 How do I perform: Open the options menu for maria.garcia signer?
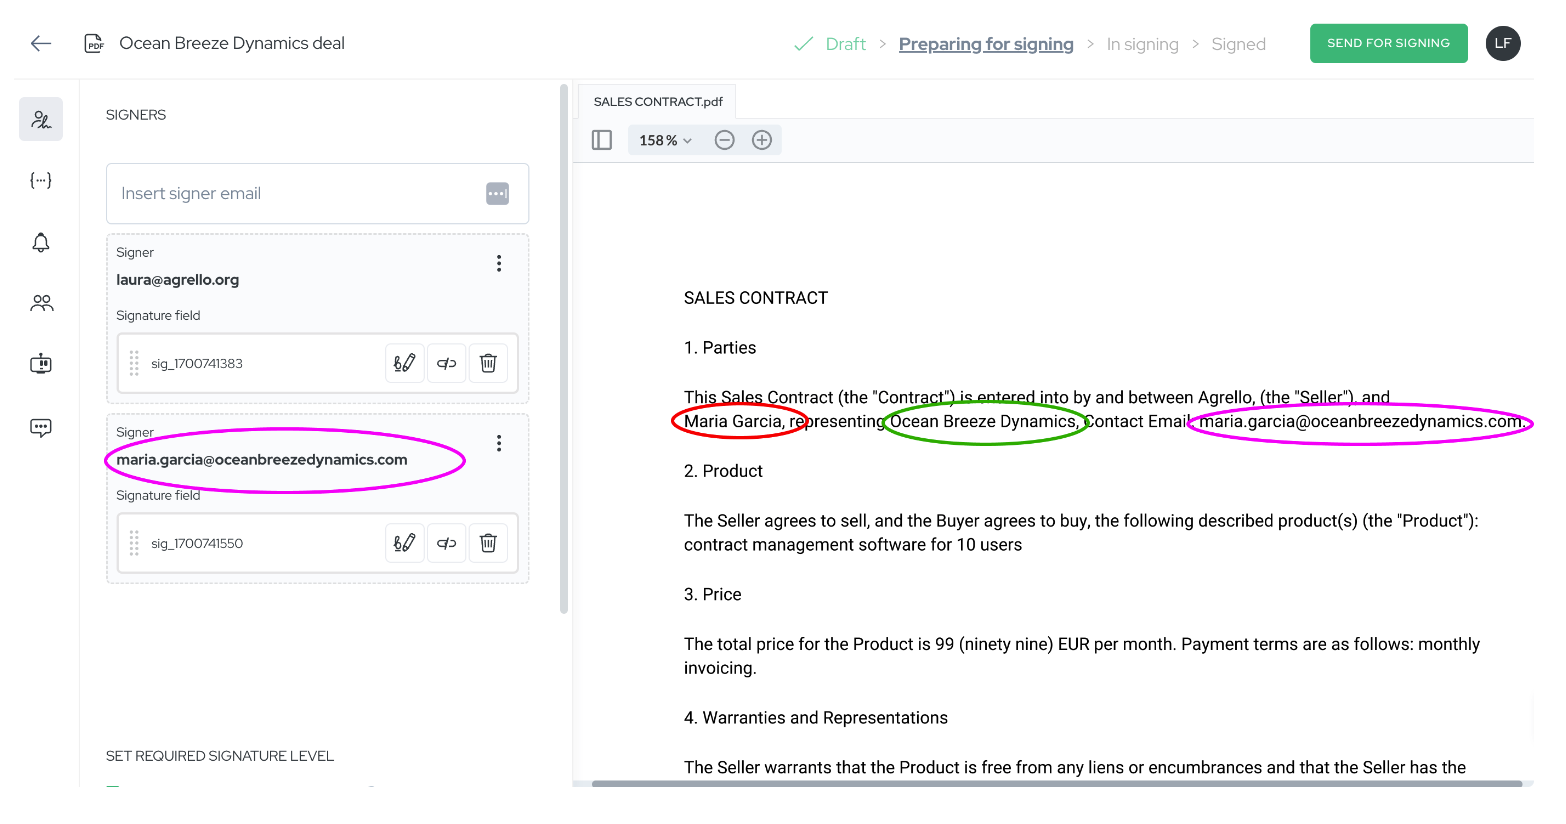click(x=499, y=443)
